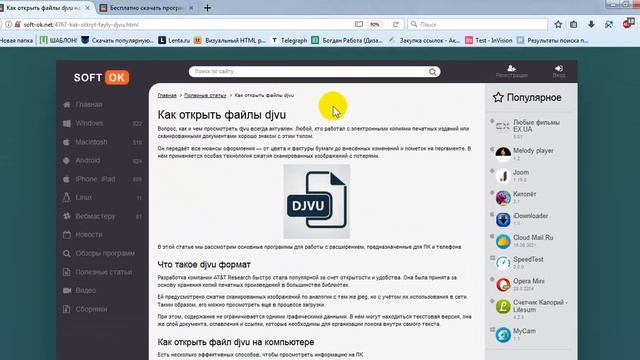Open the Cloud Mail.Ru link

coord(533,238)
